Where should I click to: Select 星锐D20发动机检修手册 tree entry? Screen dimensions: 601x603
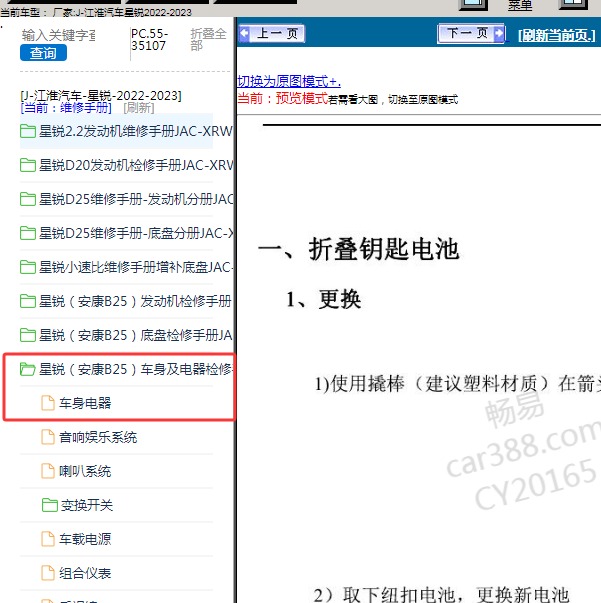(136, 165)
